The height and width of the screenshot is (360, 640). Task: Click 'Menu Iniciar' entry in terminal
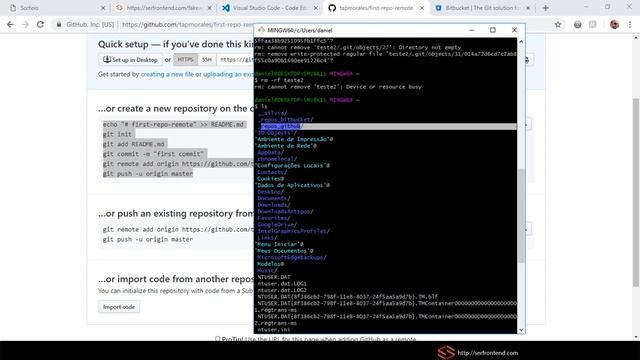(279, 244)
